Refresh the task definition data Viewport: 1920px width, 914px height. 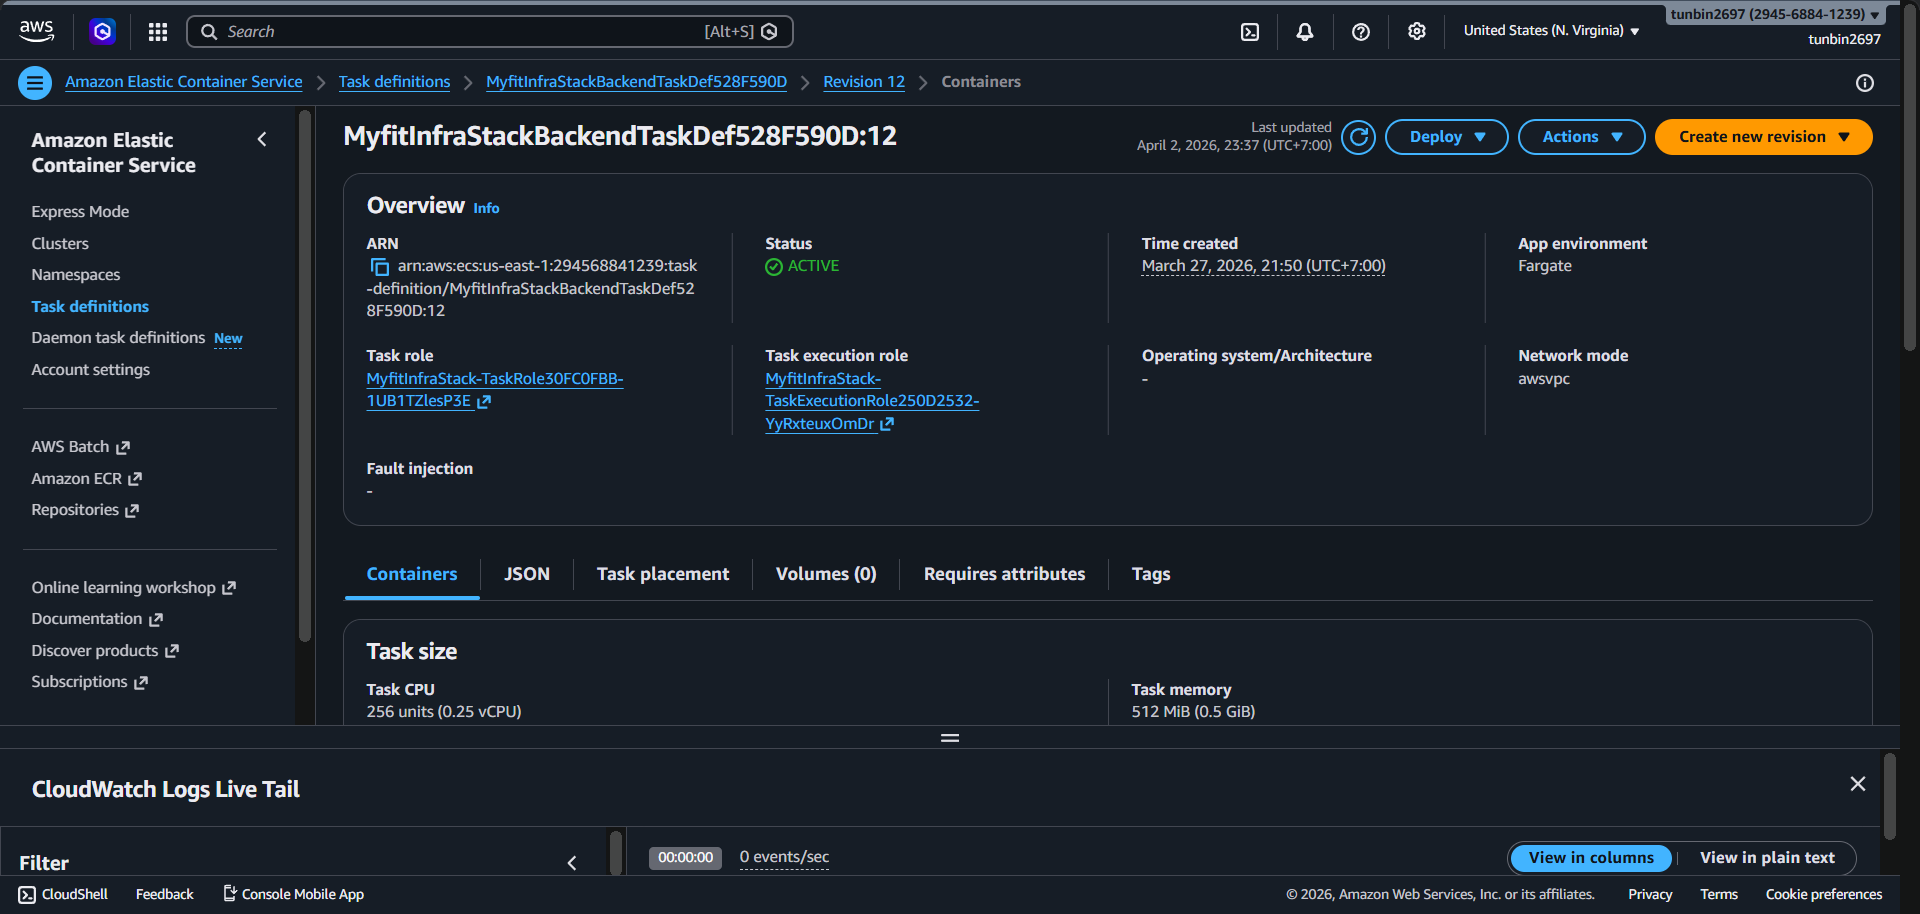[1358, 137]
